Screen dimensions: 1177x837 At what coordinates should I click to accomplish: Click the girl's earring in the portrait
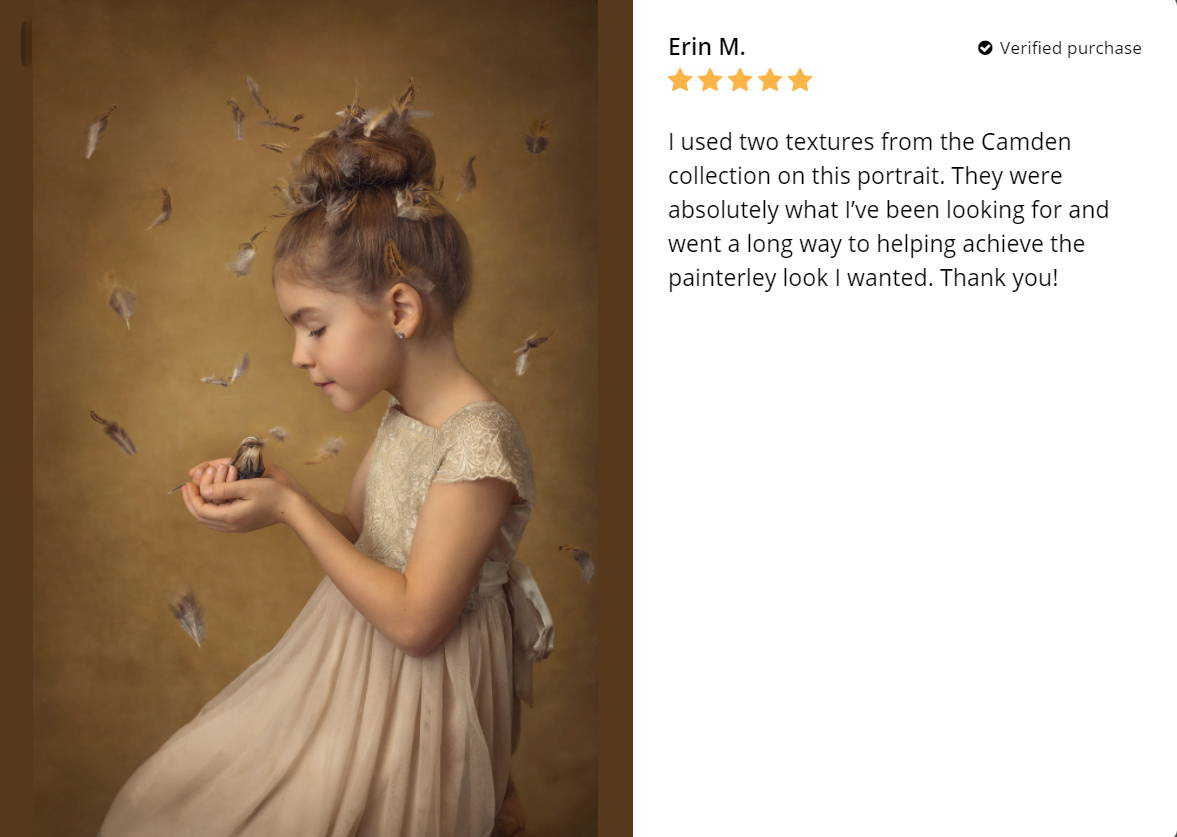point(401,335)
